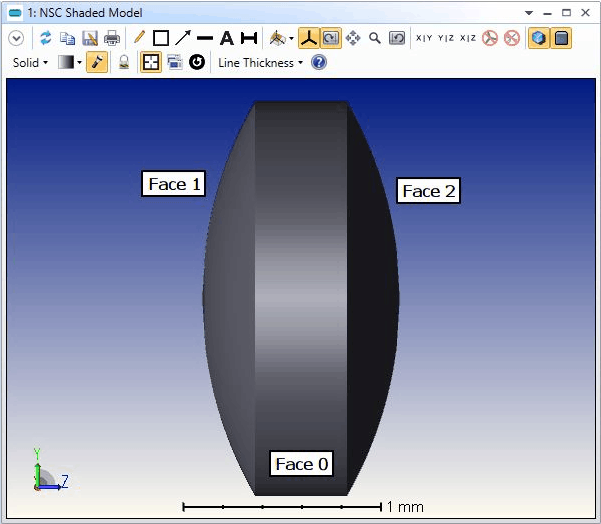Expand the settings chevron at toolbar left
Viewport: 601px width, 524px height.
click(x=16, y=38)
